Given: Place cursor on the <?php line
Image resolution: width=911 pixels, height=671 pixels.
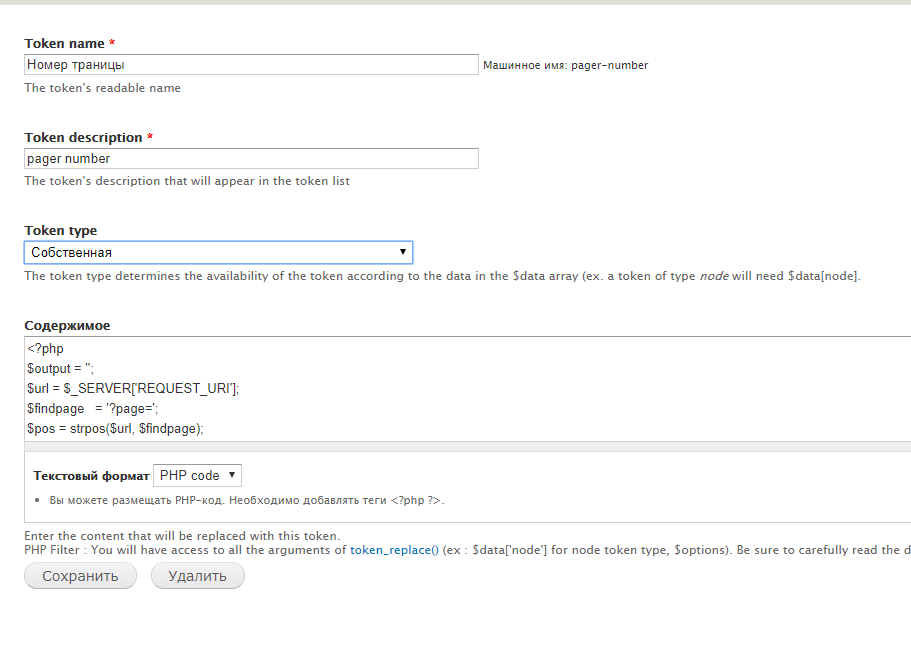Looking at the screenshot, I should (x=46, y=349).
